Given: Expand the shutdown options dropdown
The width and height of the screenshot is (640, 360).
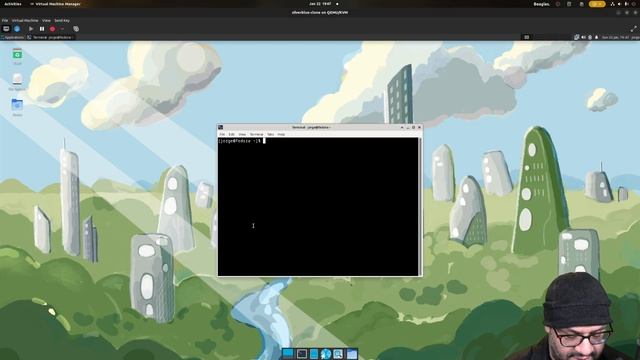Looking at the screenshot, I should coord(62,29).
